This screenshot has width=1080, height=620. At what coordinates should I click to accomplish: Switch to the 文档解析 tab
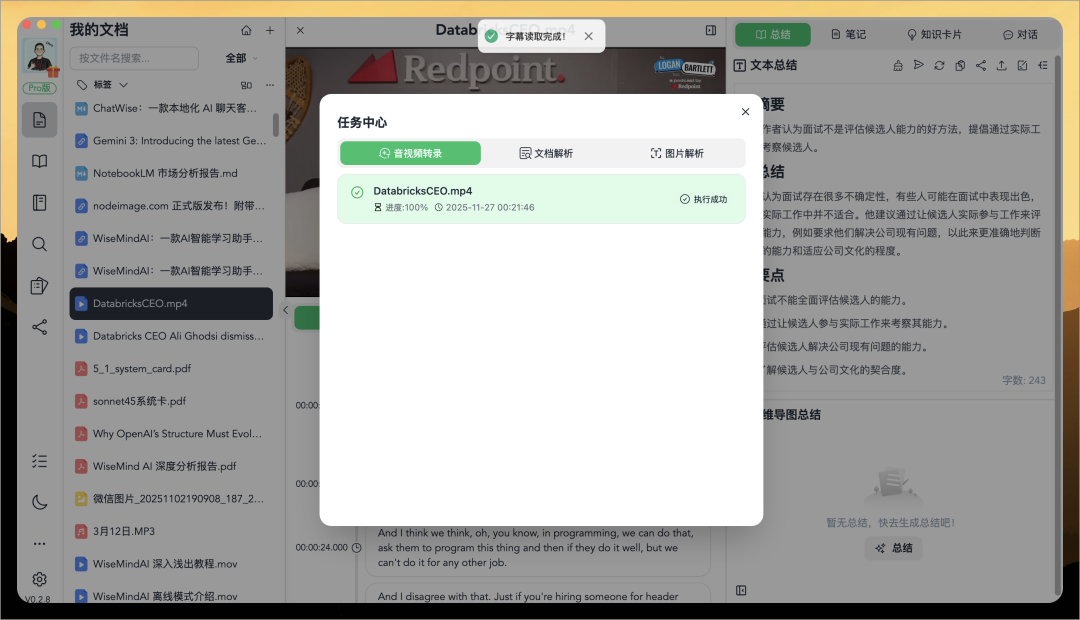tap(546, 153)
